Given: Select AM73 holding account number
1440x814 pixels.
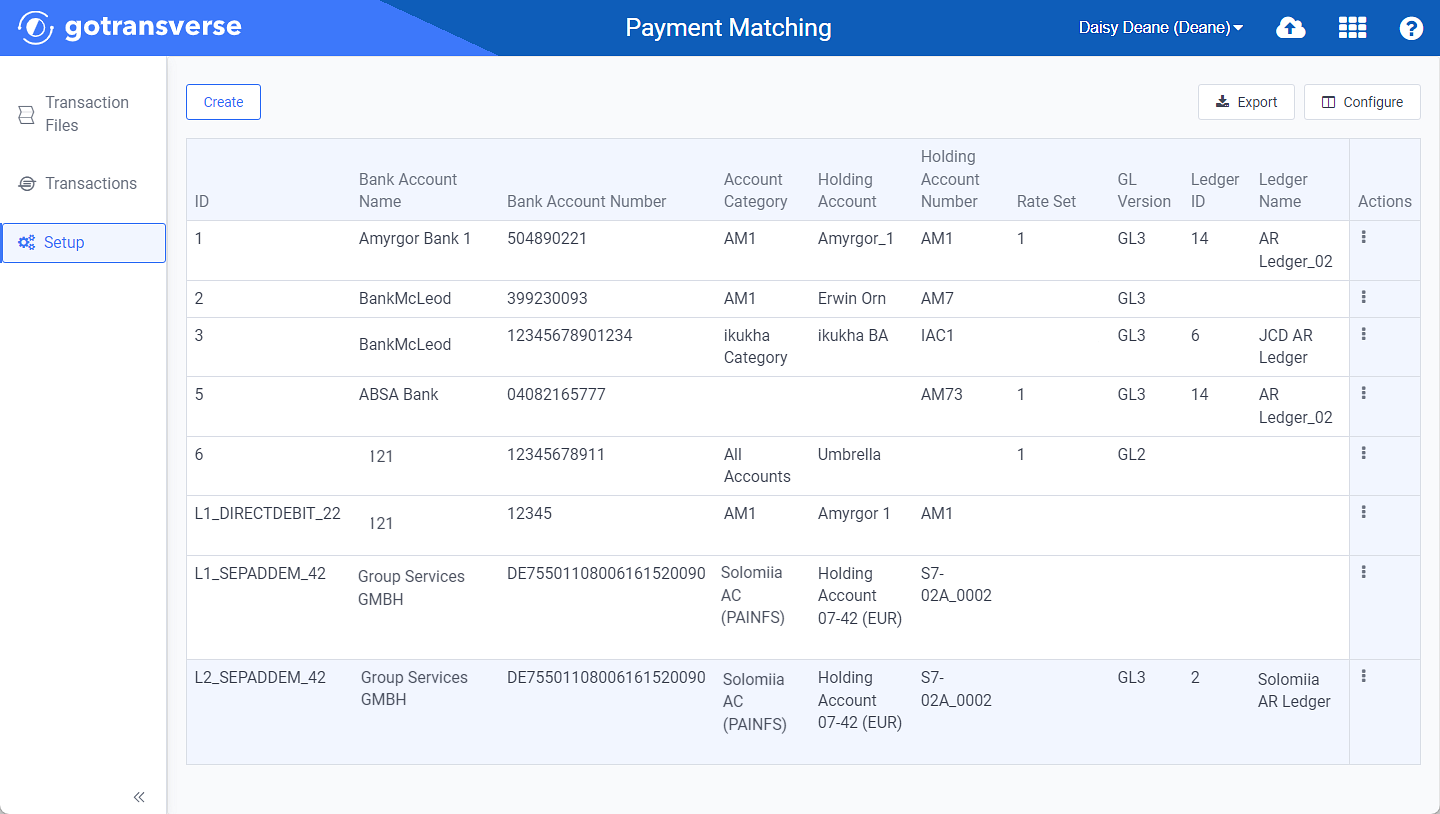Looking at the screenshot, I should pyautogui.click(x=942, y=394).
